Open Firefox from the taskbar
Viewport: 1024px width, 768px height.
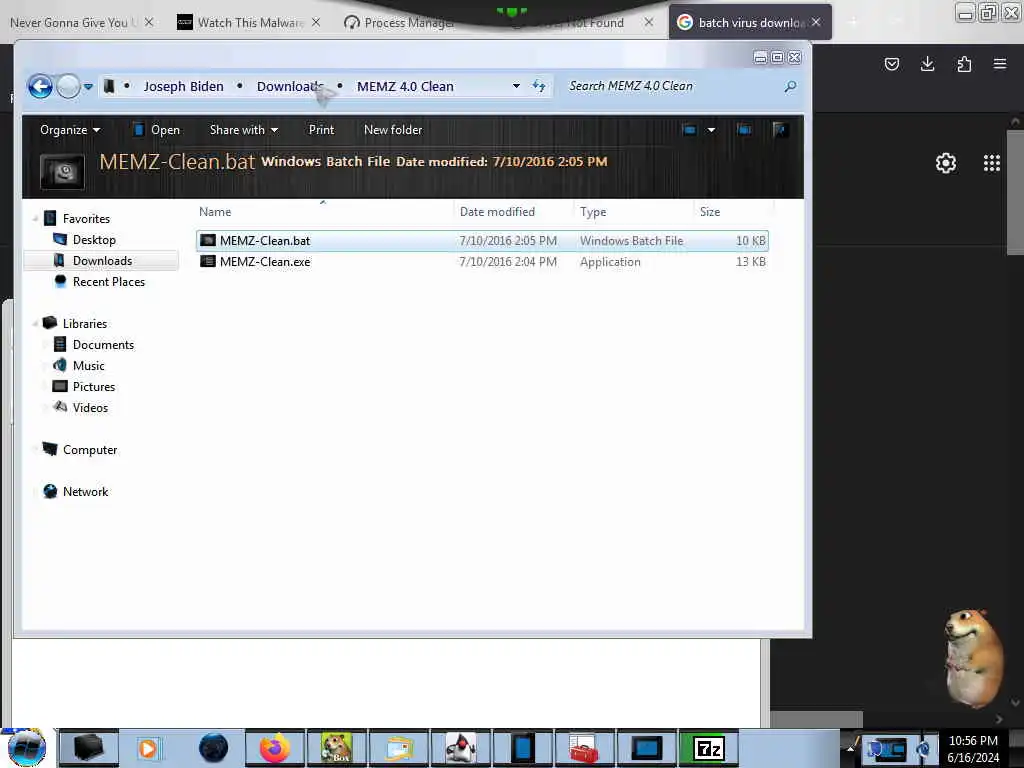point(275,748)
